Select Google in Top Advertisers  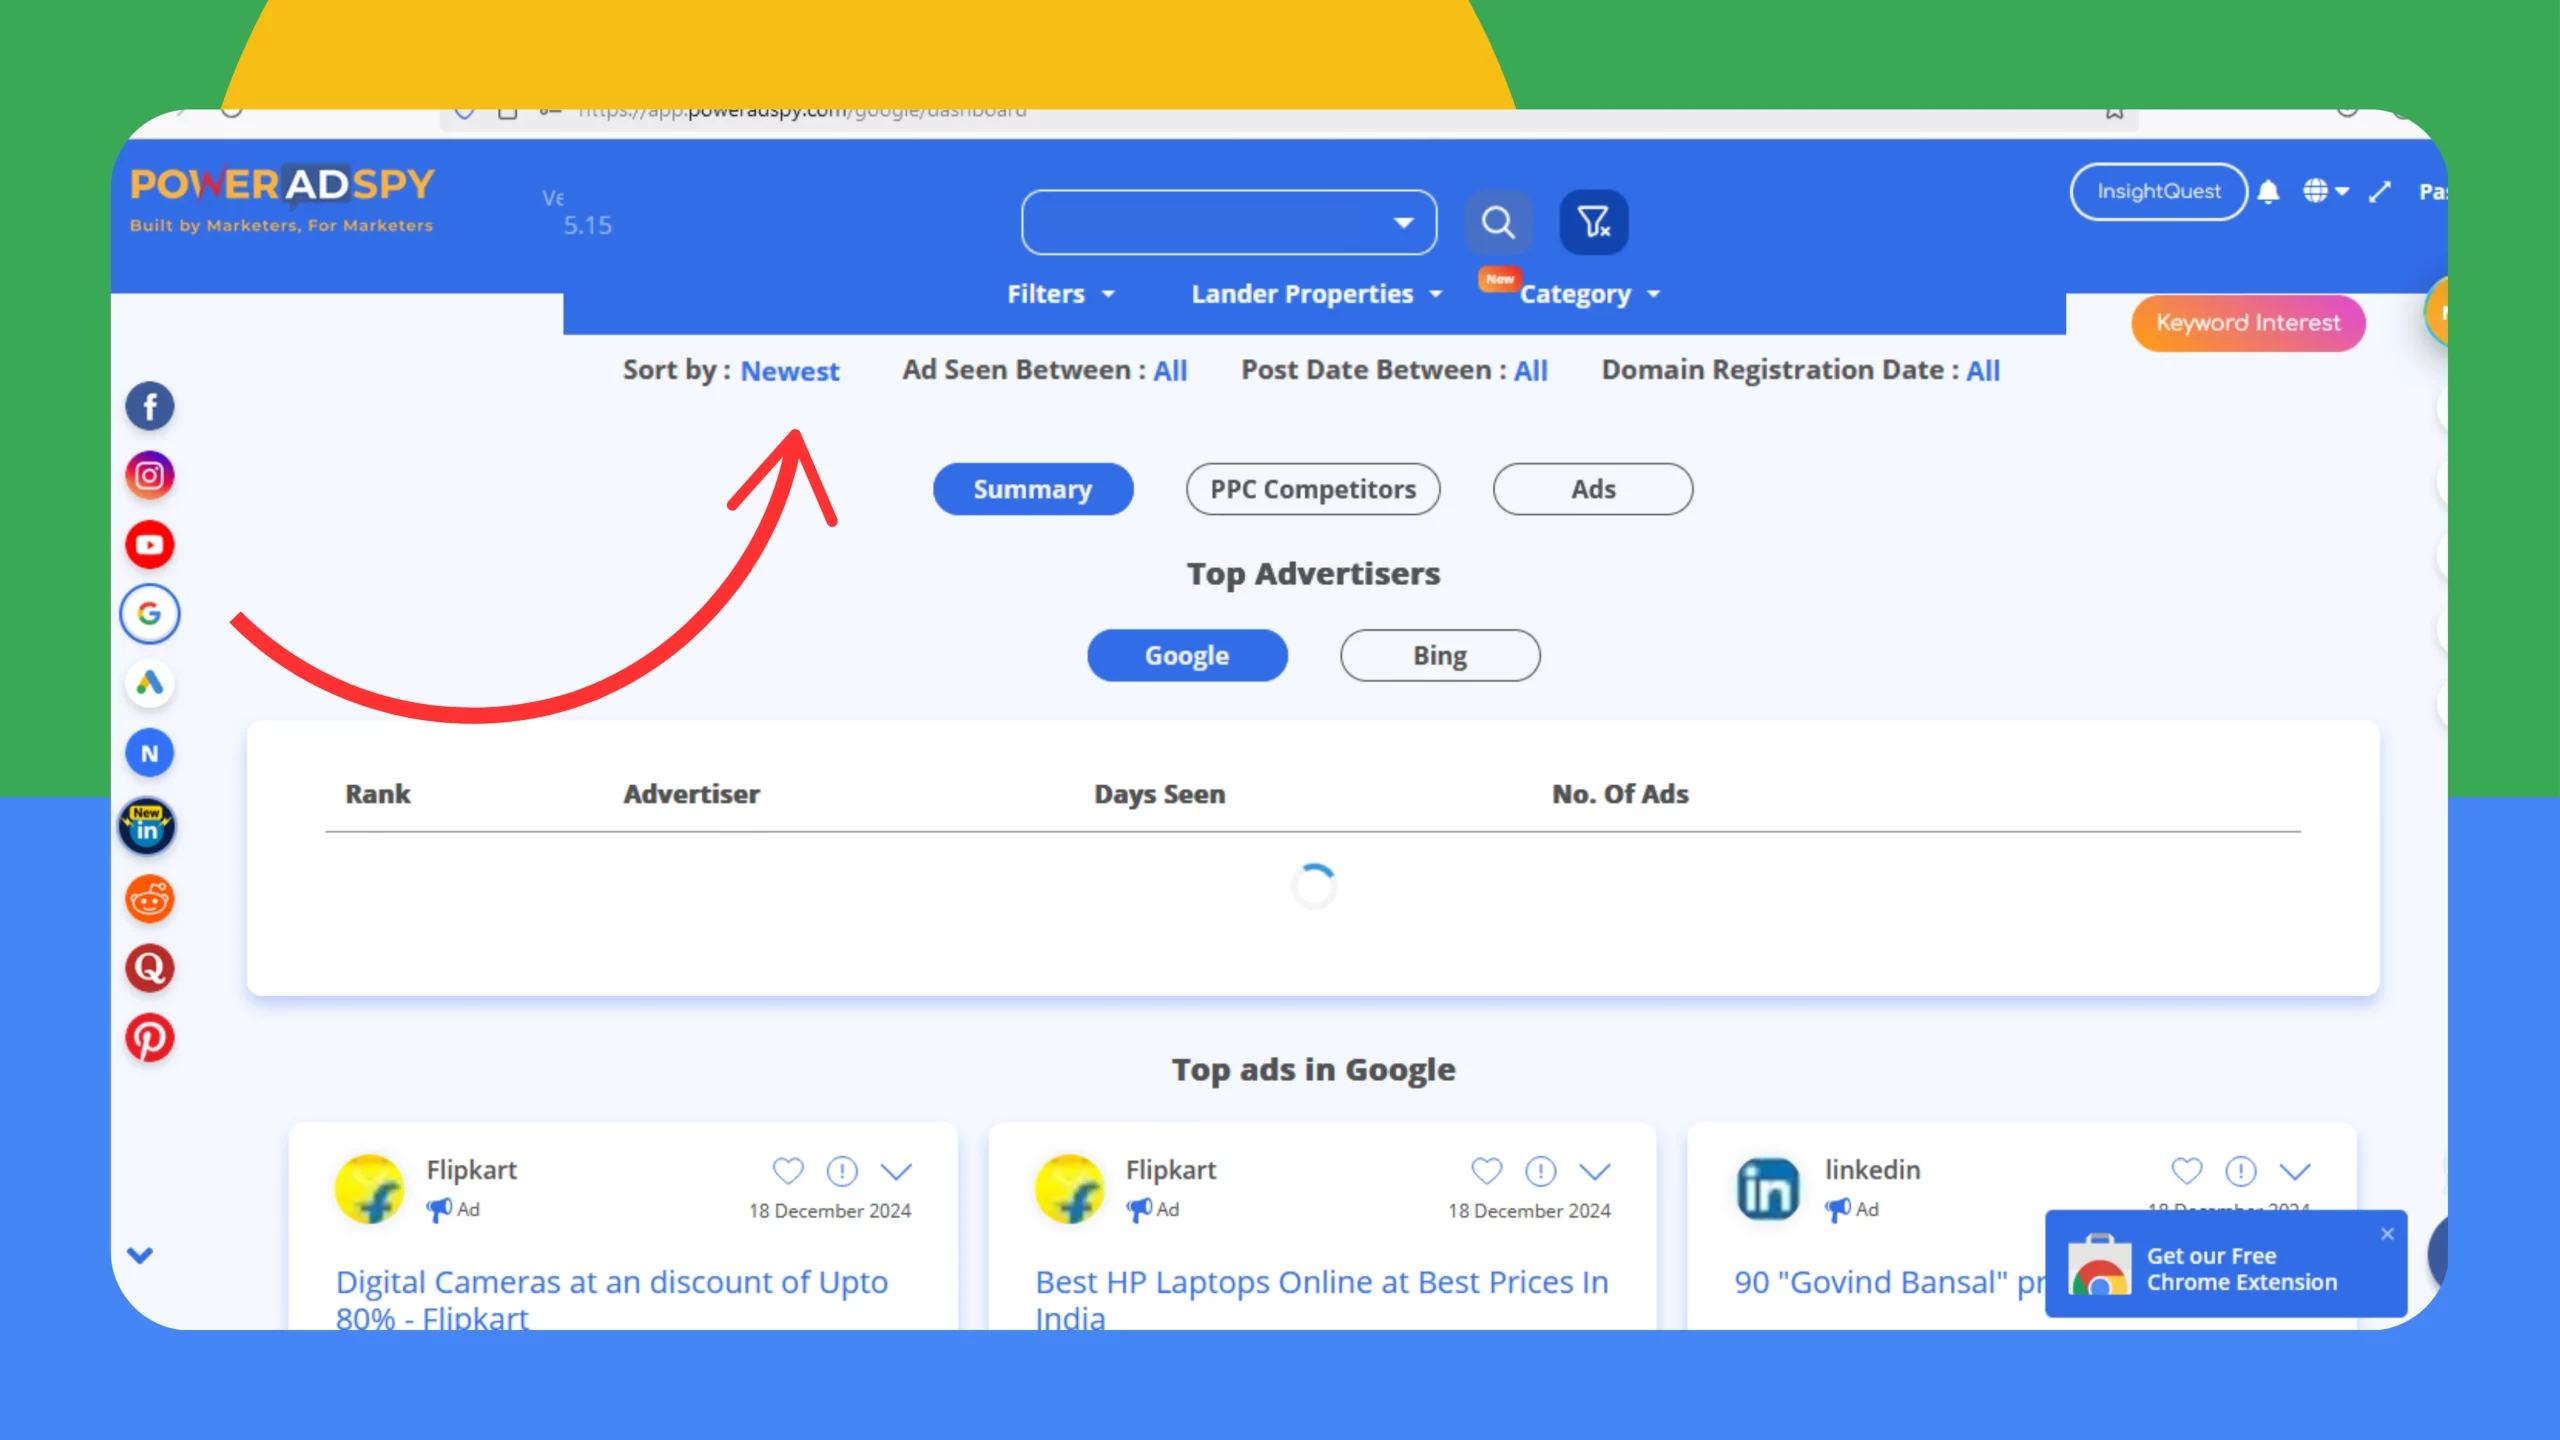click(x=1185, y=654)
